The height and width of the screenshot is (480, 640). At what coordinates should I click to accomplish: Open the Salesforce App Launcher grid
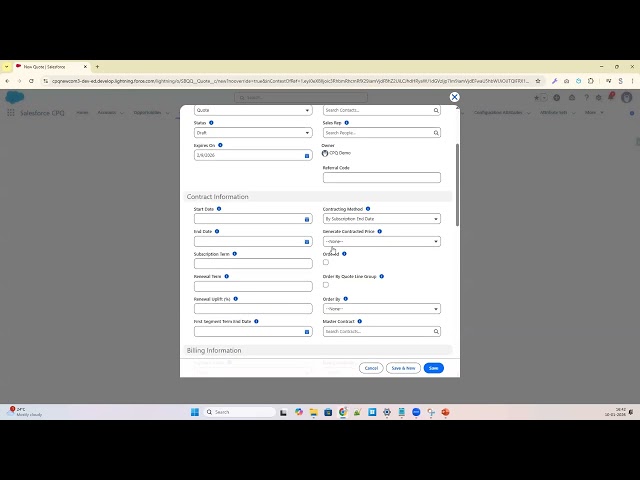pos(11,113)
